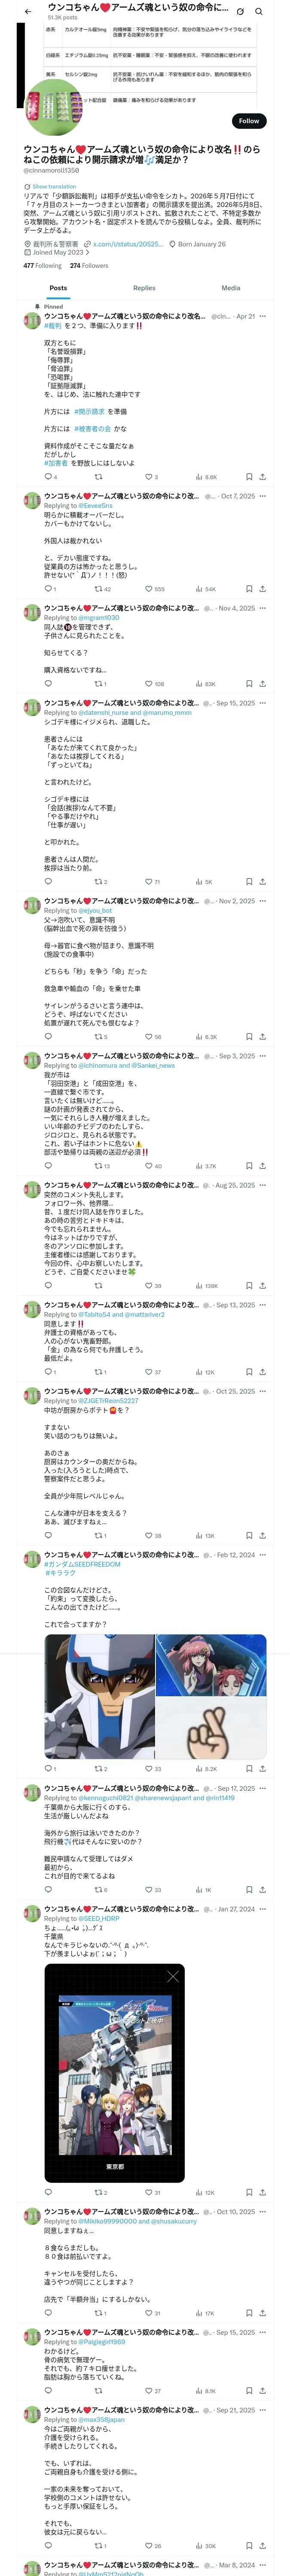Open more options on the Oct 7, 2025 post
This screenshot has height=2576, width=290.
pyautogui.click(x=262, y=496)
